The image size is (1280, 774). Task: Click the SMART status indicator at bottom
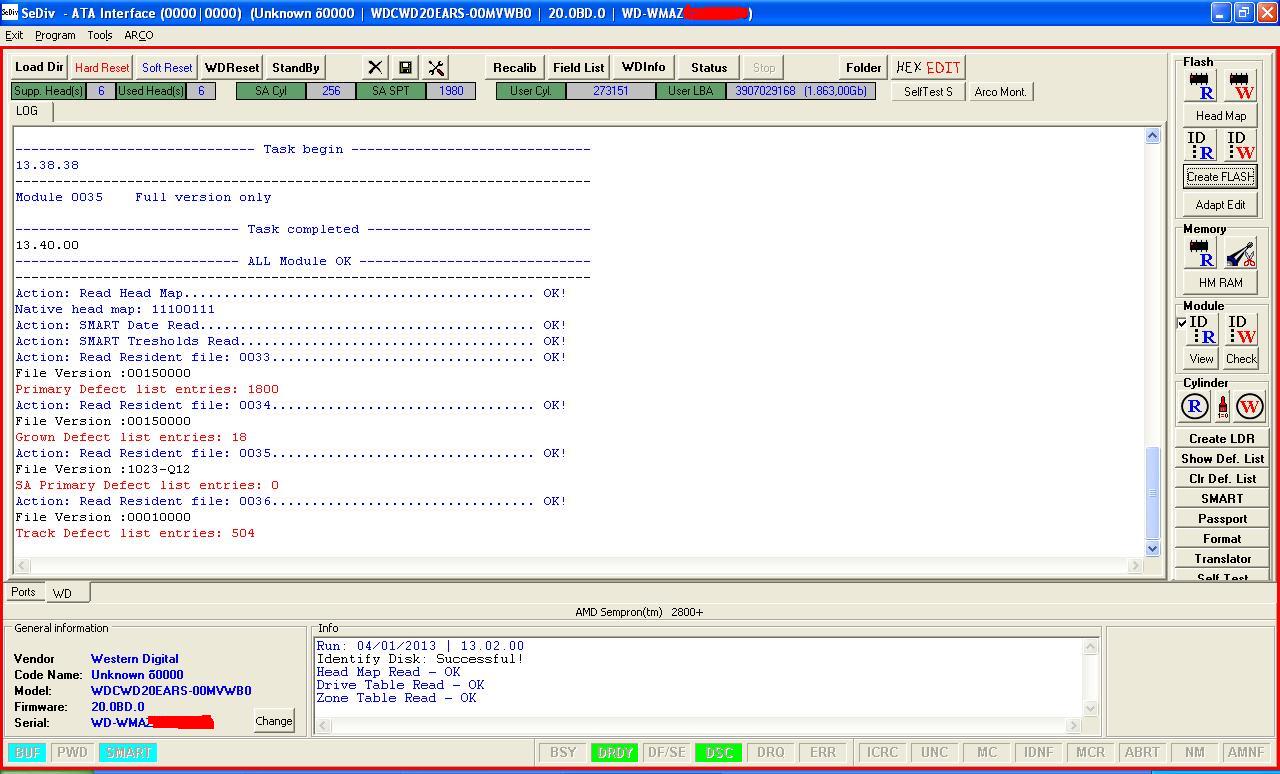[128, 752]
